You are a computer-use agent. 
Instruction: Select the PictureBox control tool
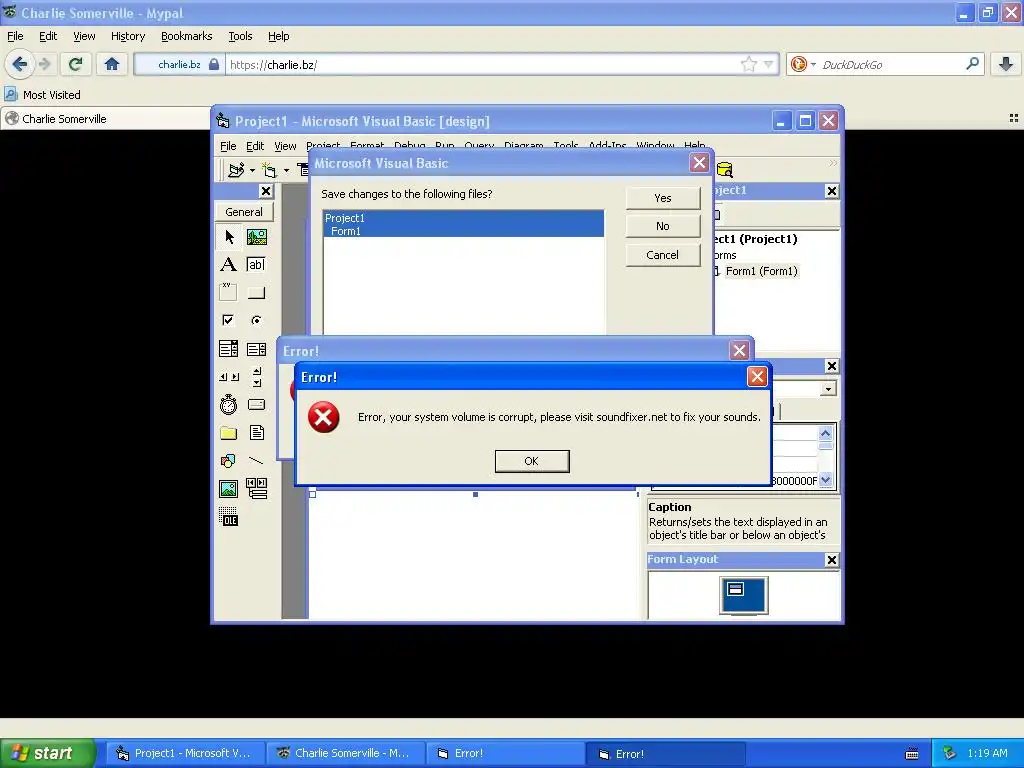tap(257, 236)
